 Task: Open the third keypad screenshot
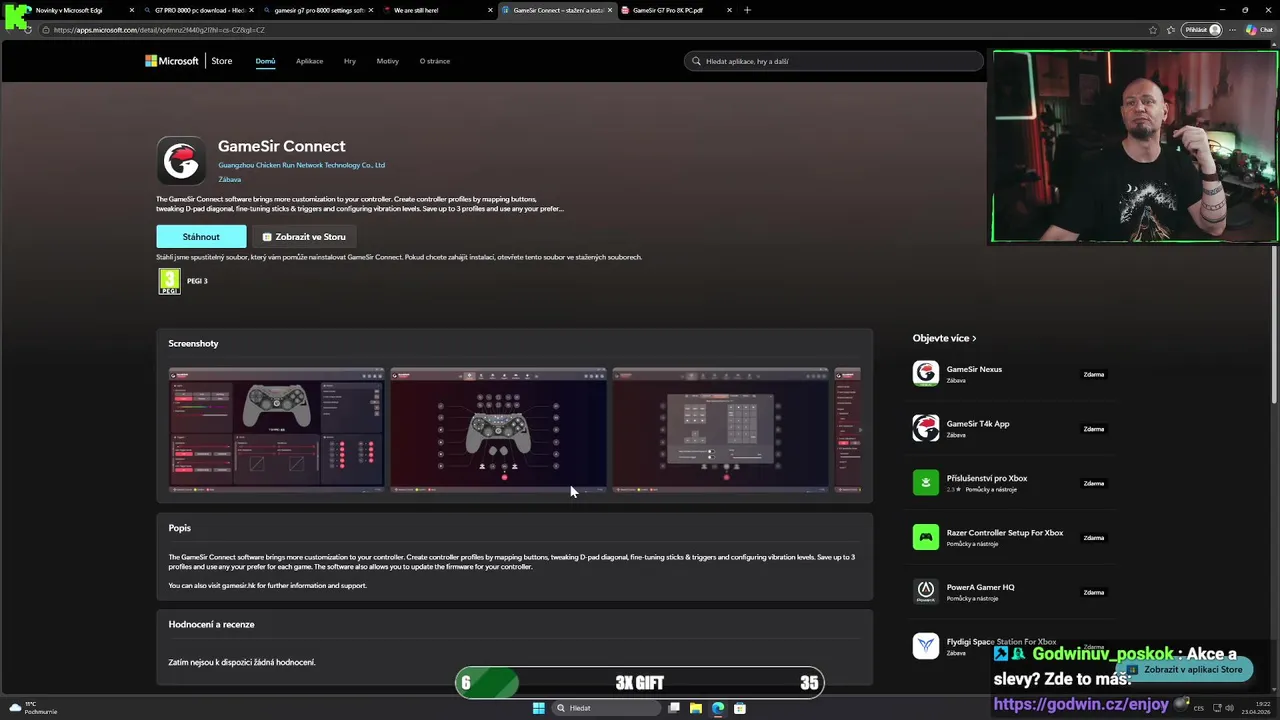coord(720,430)
